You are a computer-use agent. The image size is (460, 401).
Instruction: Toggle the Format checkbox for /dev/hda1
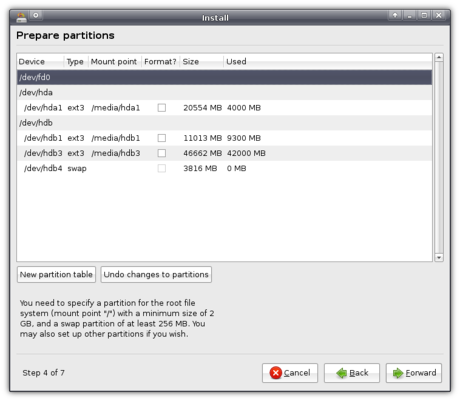pyautogui.click(x=162, y=108)
